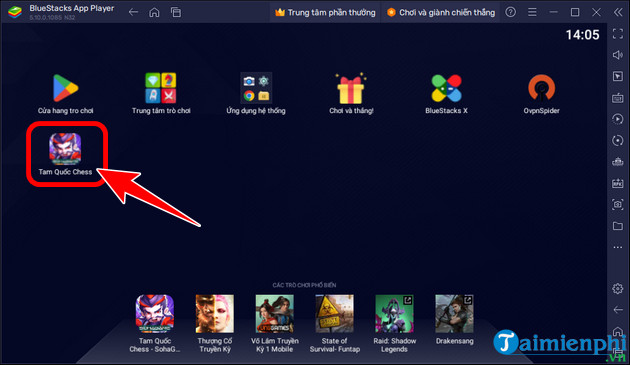Image resolution: width=630 pixels, height=365 pixels.
Task: Open the media folder icon in sidebar
Action: 618,226
